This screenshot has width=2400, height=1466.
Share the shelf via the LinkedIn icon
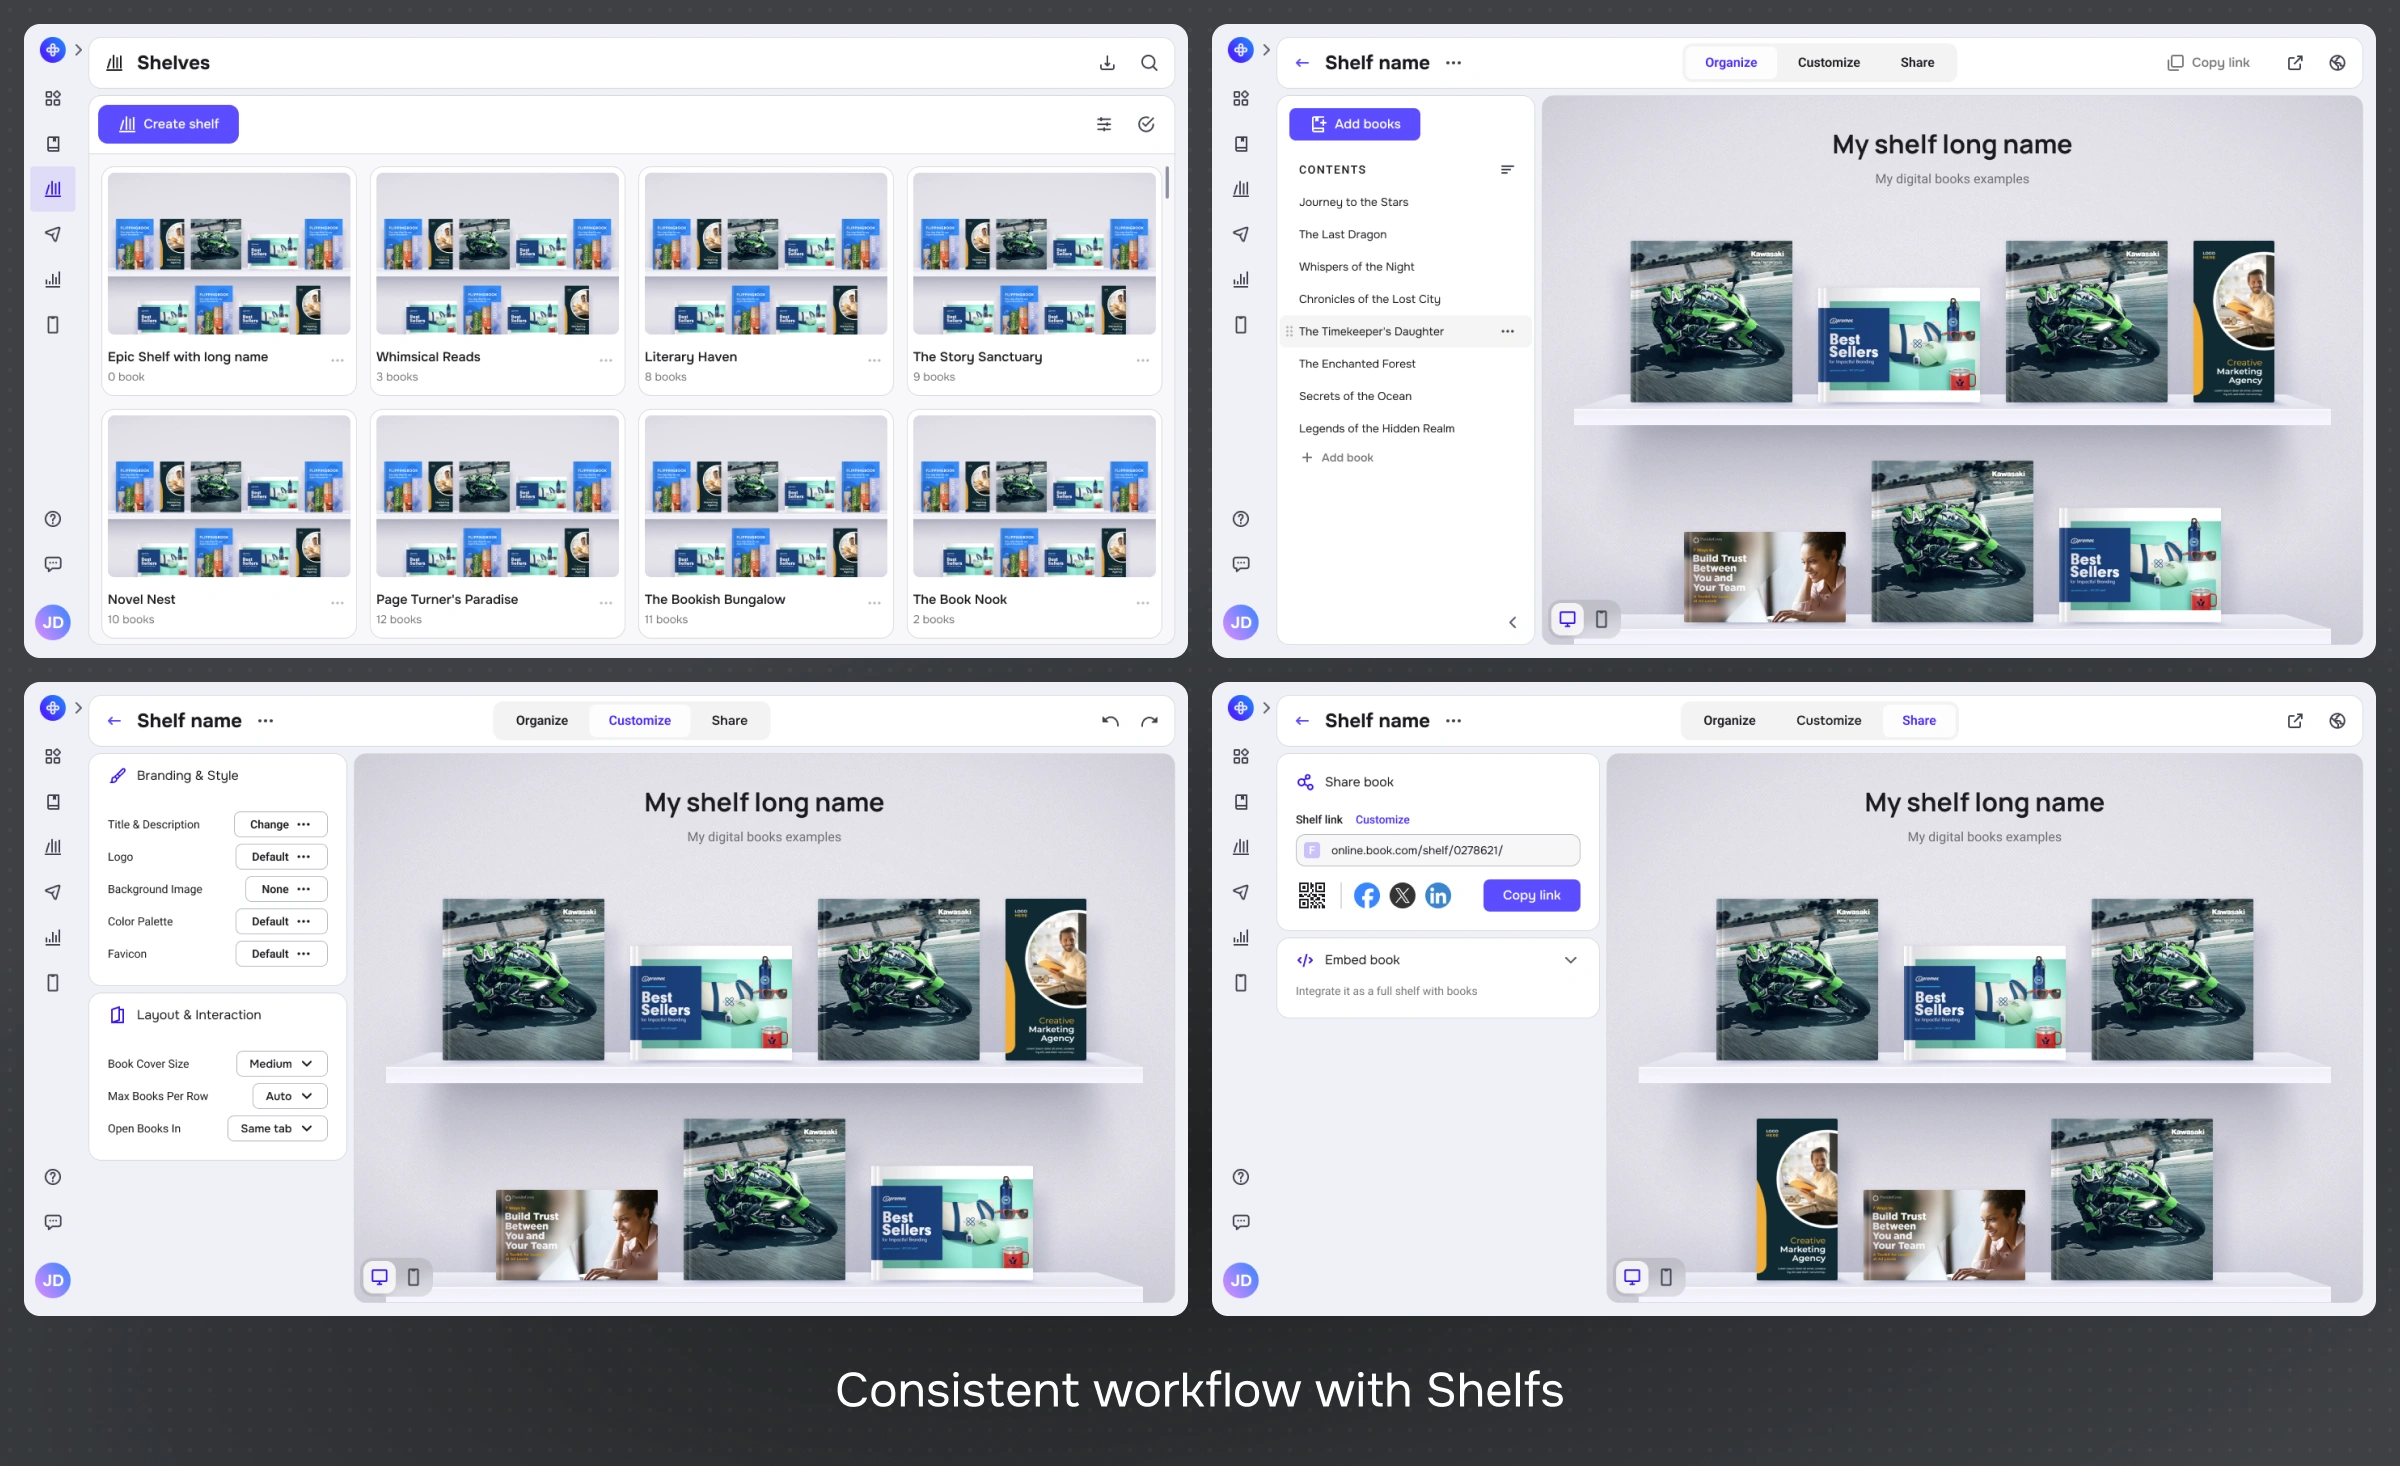pos(1438,895)
